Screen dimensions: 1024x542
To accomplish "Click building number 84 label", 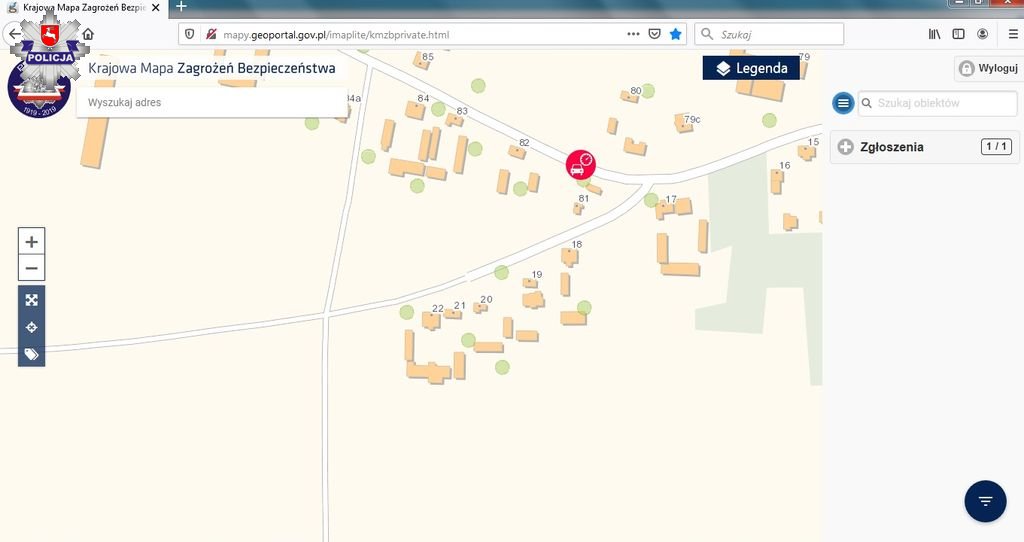I will click(x=423, y=98).
